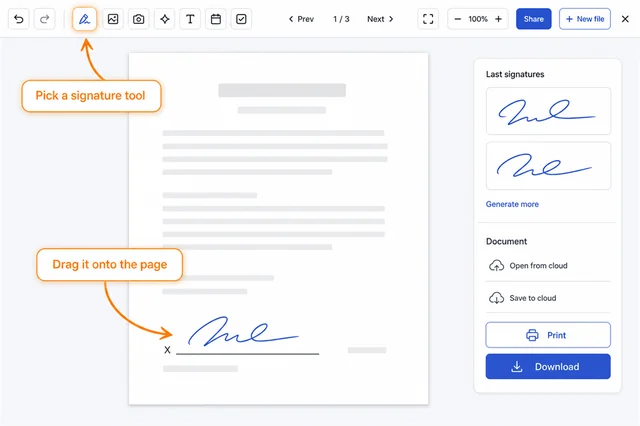The width and height of the screenshot is (640, 426).
Task: Click the Document section heading
Action: (507, 241)
